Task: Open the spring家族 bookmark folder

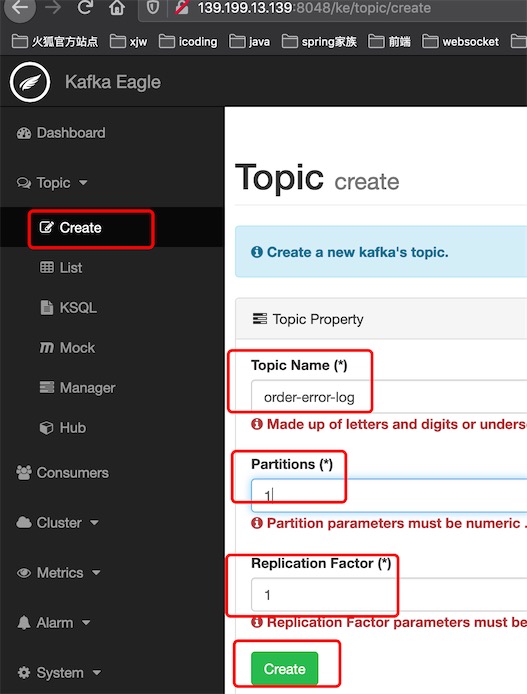Action: [319, 42]
